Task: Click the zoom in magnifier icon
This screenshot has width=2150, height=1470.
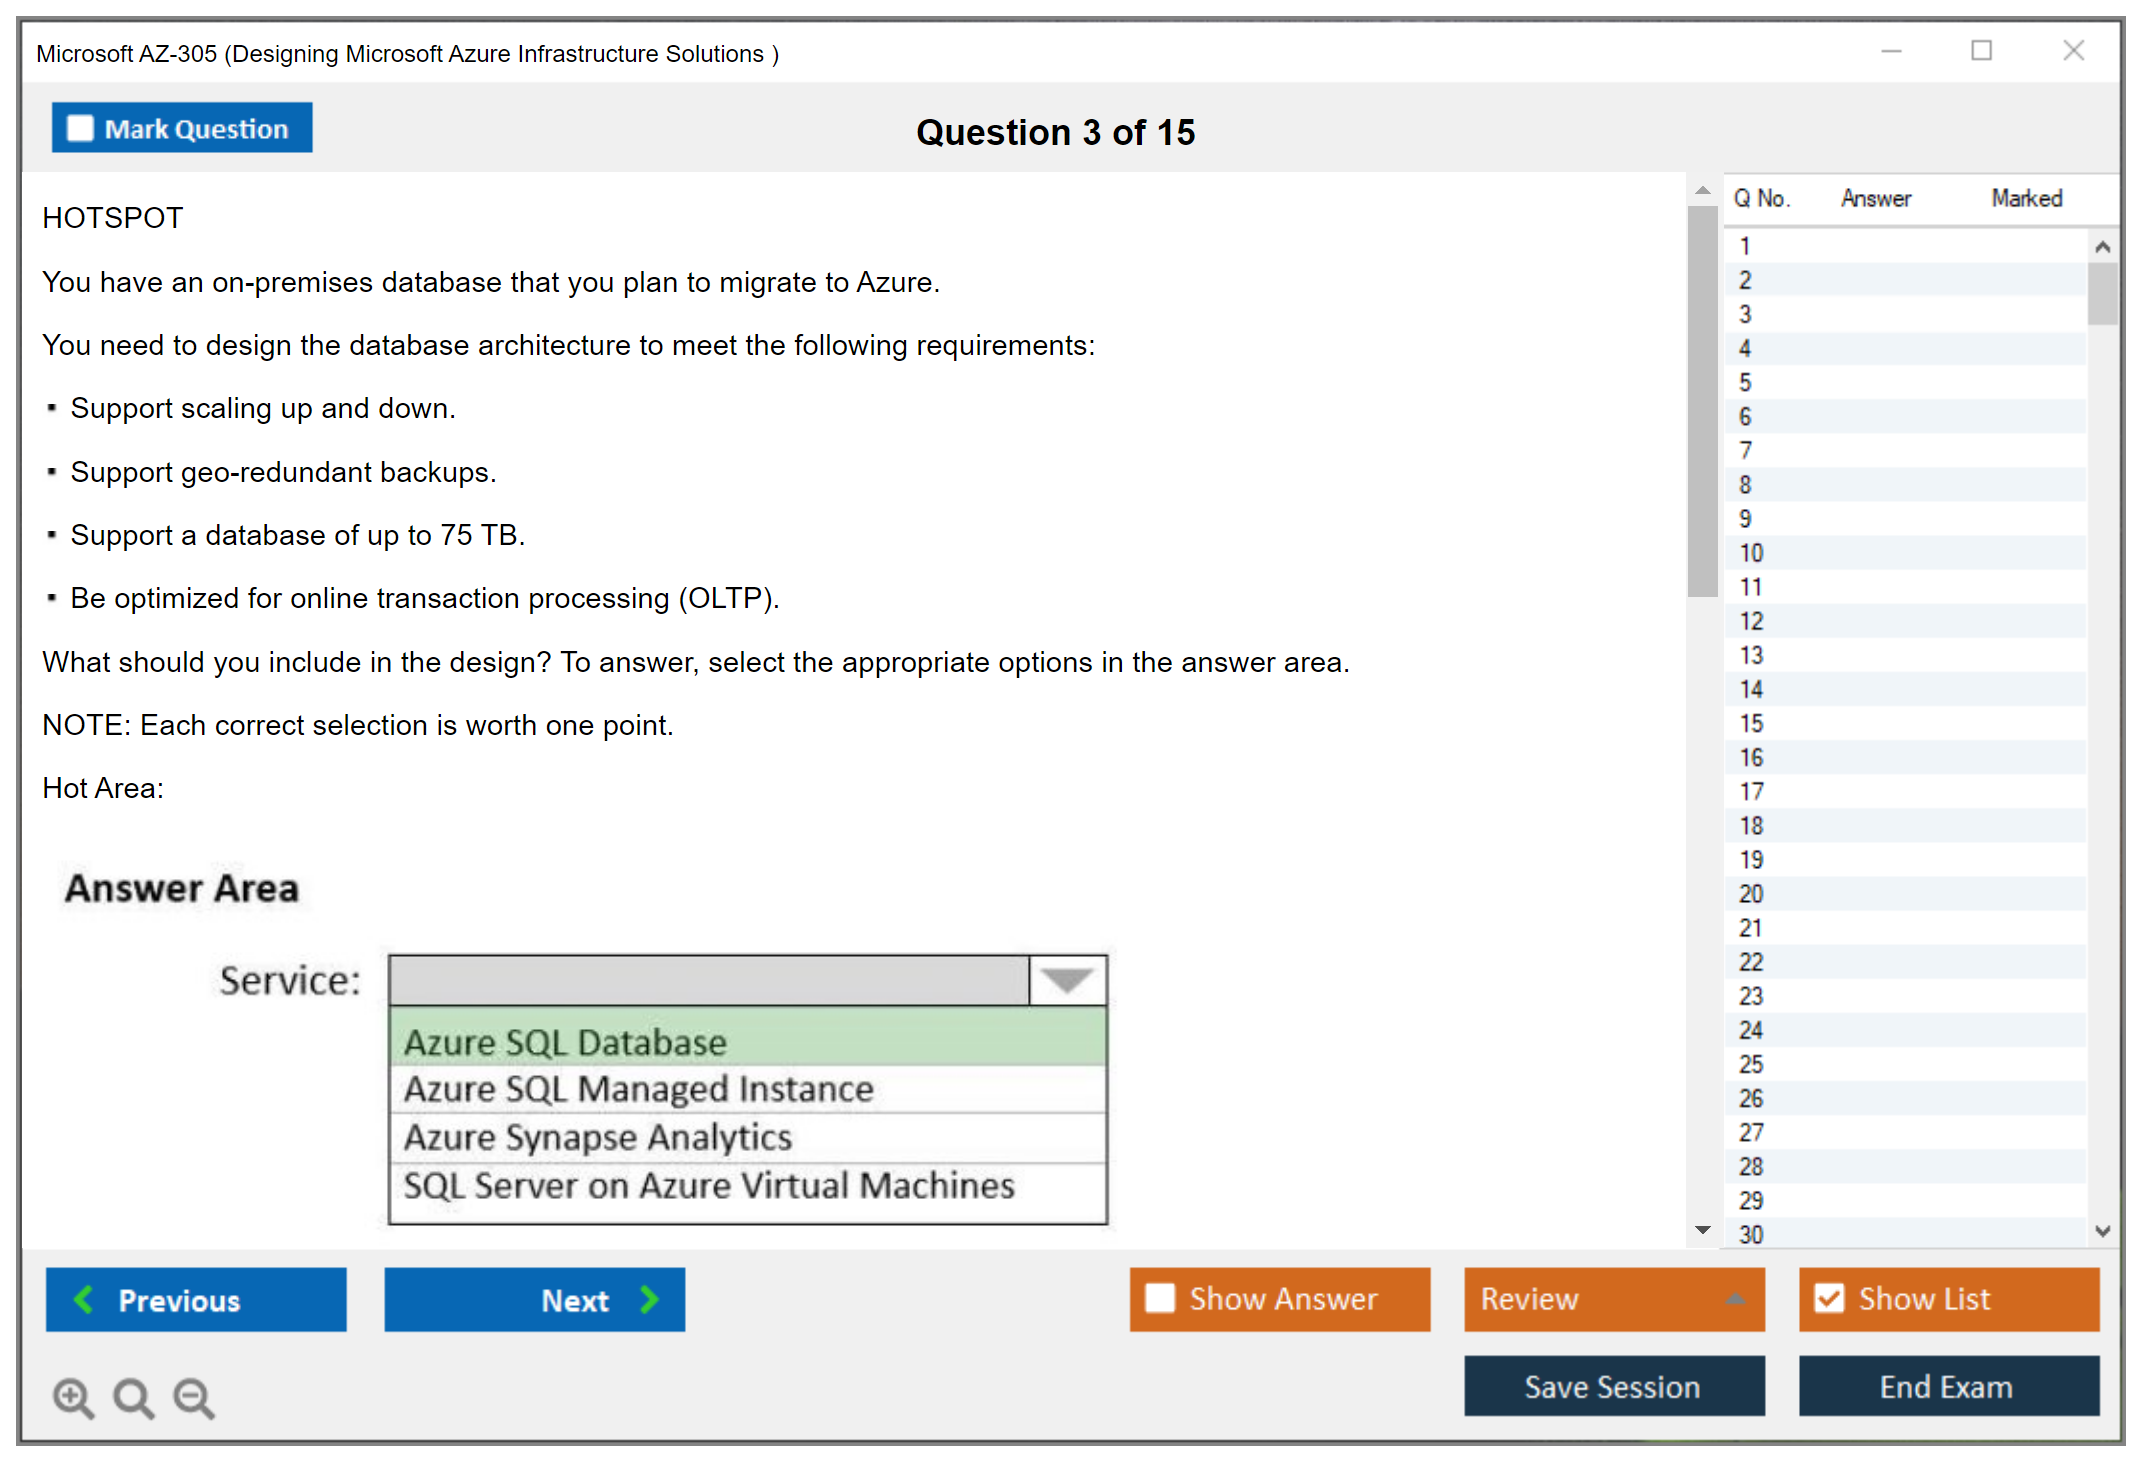Action: (x=73, y=1397)
